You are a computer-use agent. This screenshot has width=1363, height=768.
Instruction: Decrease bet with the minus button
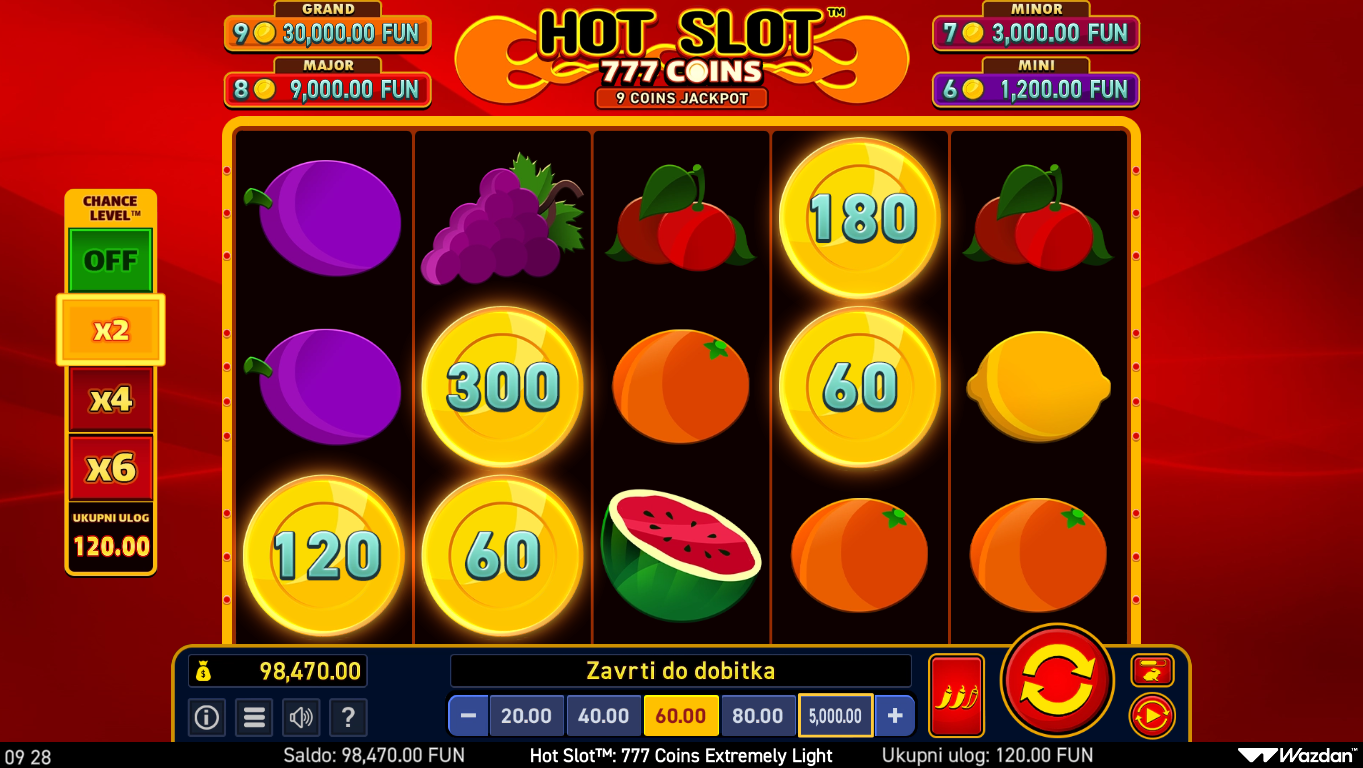(468, 716)
